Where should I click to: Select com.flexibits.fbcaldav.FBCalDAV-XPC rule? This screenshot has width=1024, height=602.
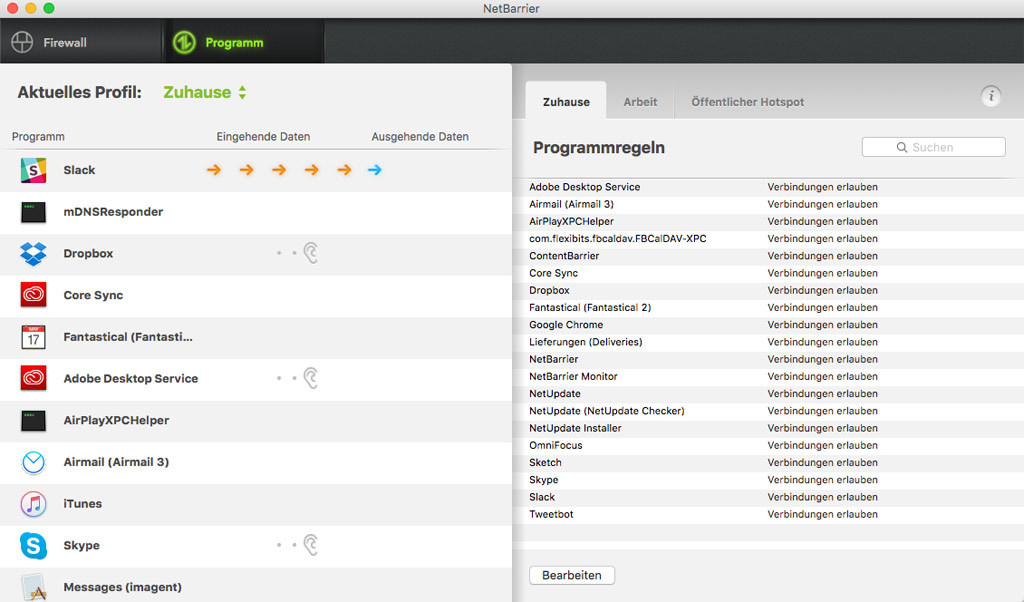coord(768,238)
